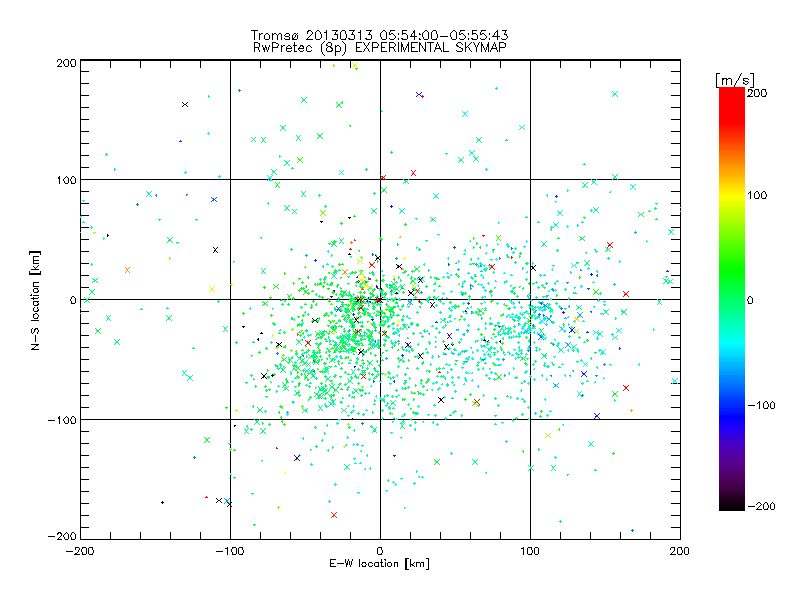This screenshot has height=600, width=800.
Task: Pick the yellow band of the color bar
Action: pos(732,196)
